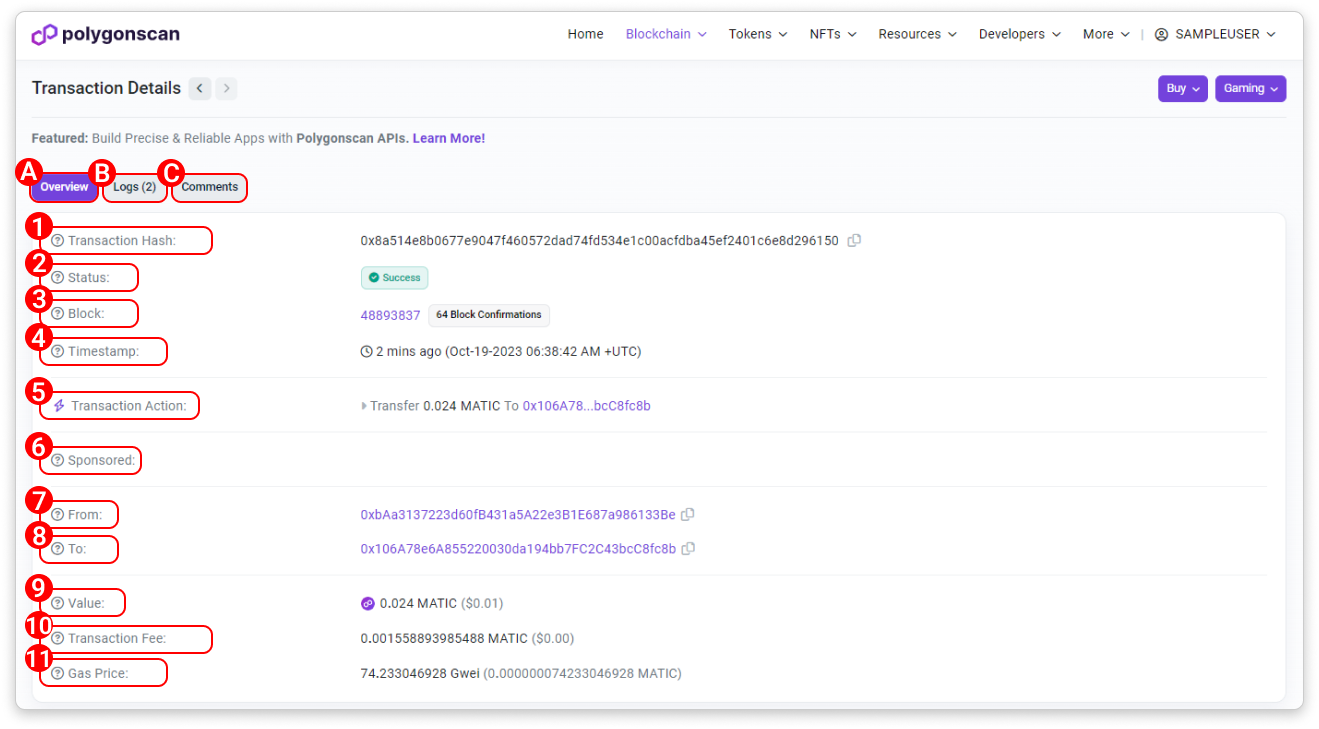Click the user profile icon near SAMPLEUSER
The image size is (1319, 729).
(x=1161, y=34)
